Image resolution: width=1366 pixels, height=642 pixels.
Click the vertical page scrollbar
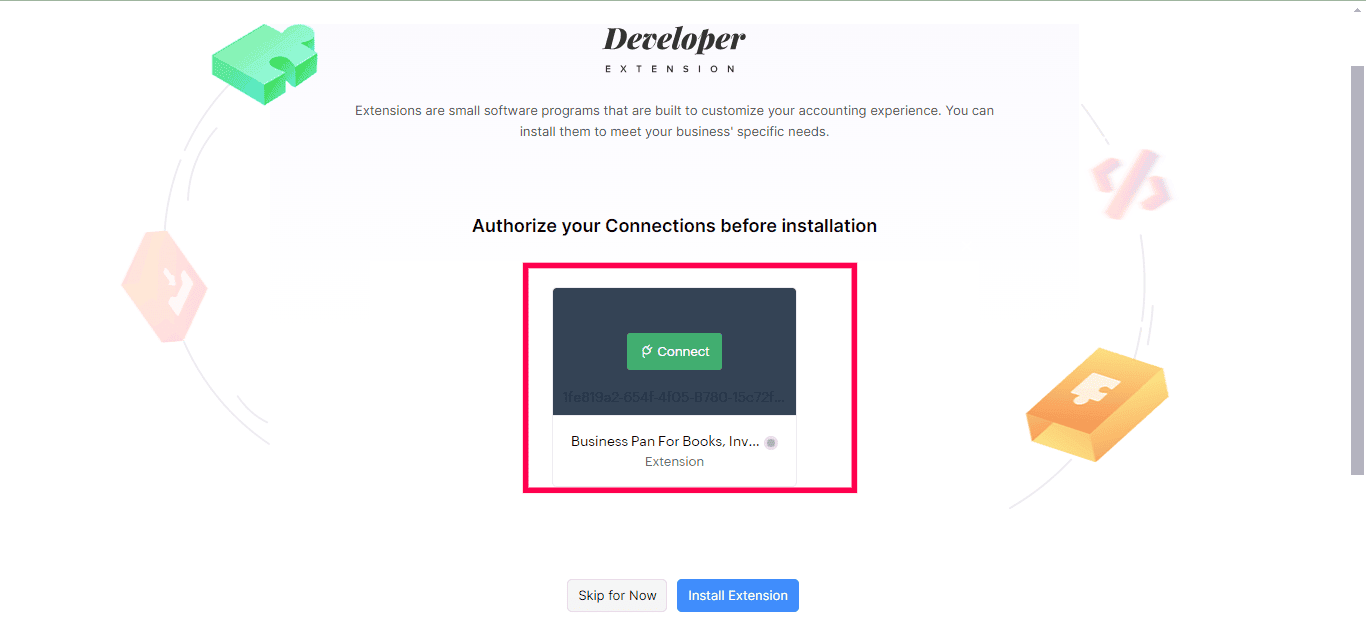1357,270
